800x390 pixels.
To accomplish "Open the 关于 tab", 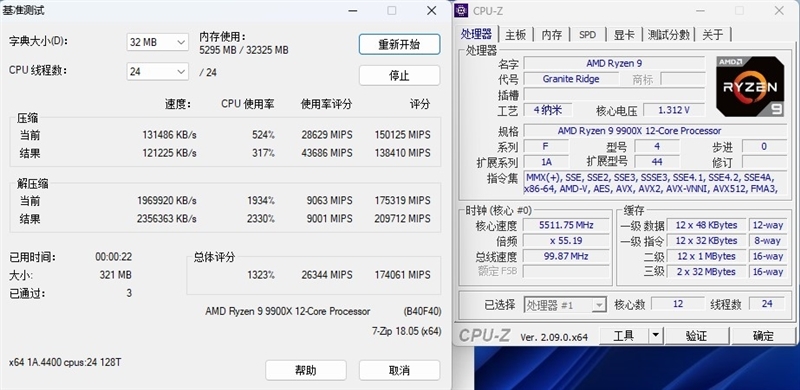I will (x=713, y=35).
